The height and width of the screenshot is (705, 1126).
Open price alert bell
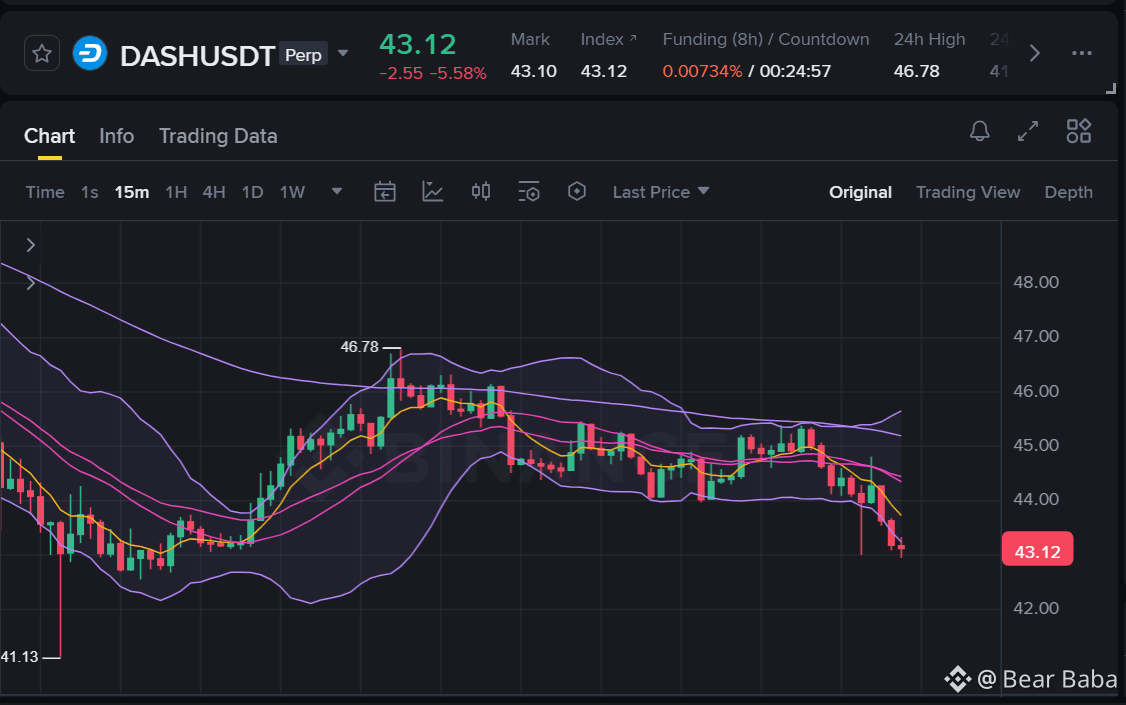coord(980,131)
